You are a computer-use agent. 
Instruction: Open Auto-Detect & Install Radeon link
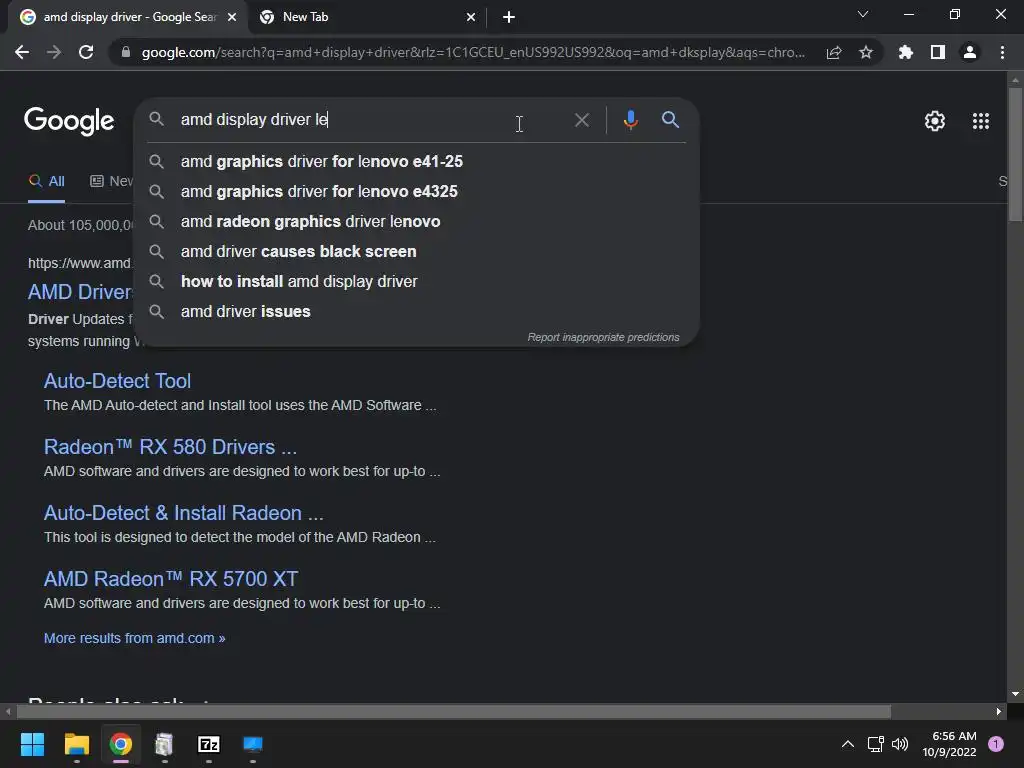point(184,513)
